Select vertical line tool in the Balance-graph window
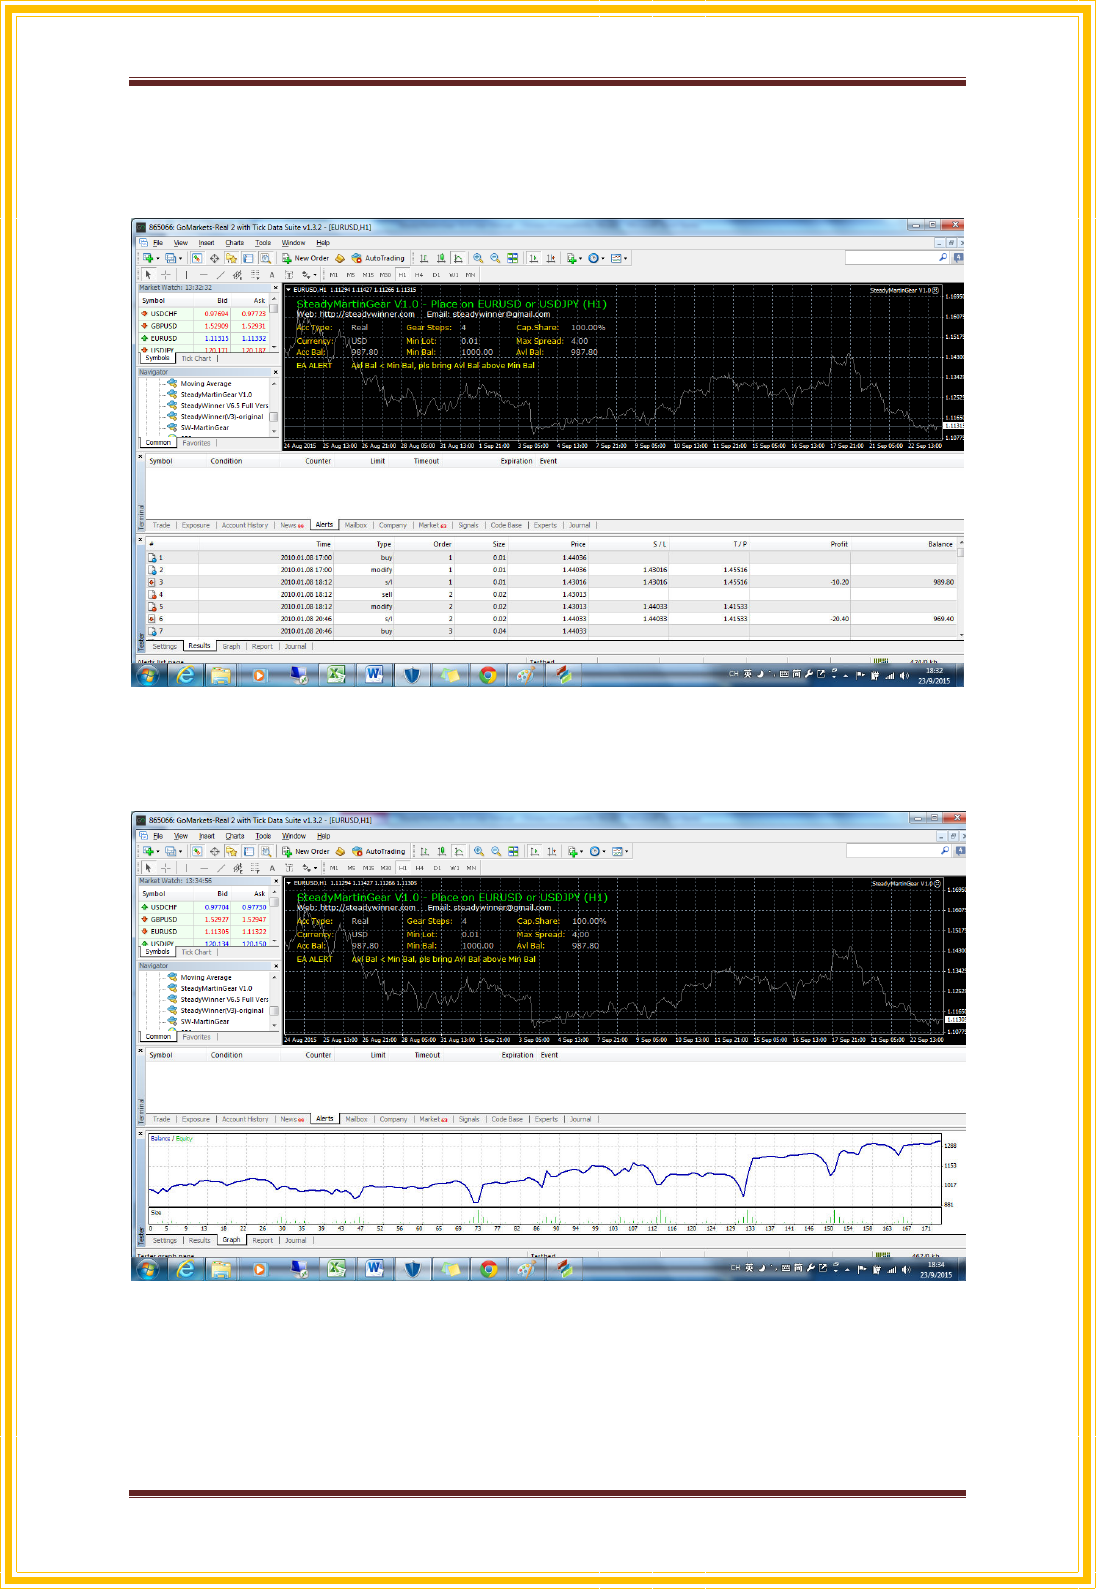This screenshot has height=1589, width=1096. (187, 868)
